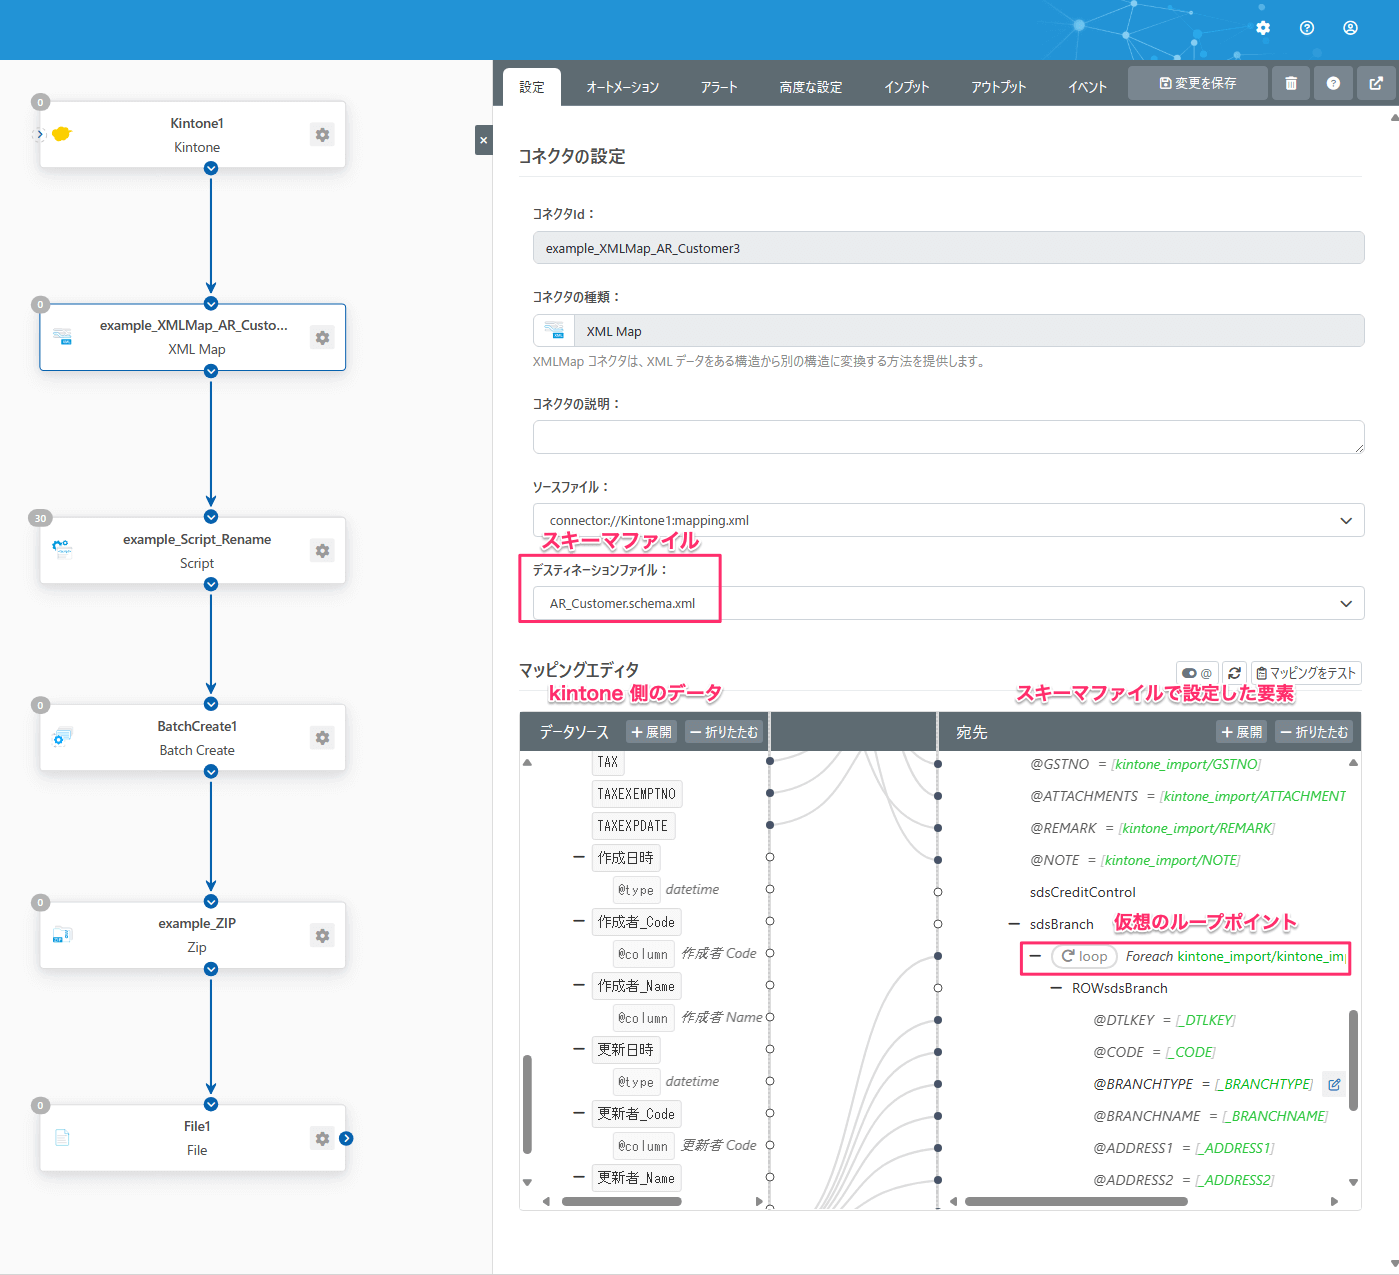Switch to the 設定 tab
Viewport: 1399px width, 1275px height.
[532, 87]
